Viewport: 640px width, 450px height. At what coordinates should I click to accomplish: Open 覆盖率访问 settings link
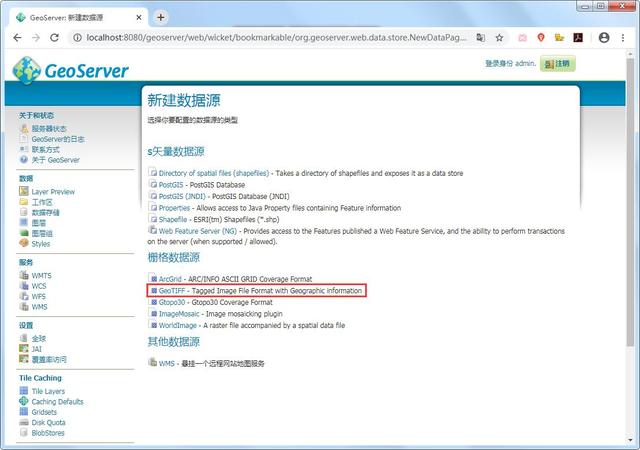coord(49,359)
